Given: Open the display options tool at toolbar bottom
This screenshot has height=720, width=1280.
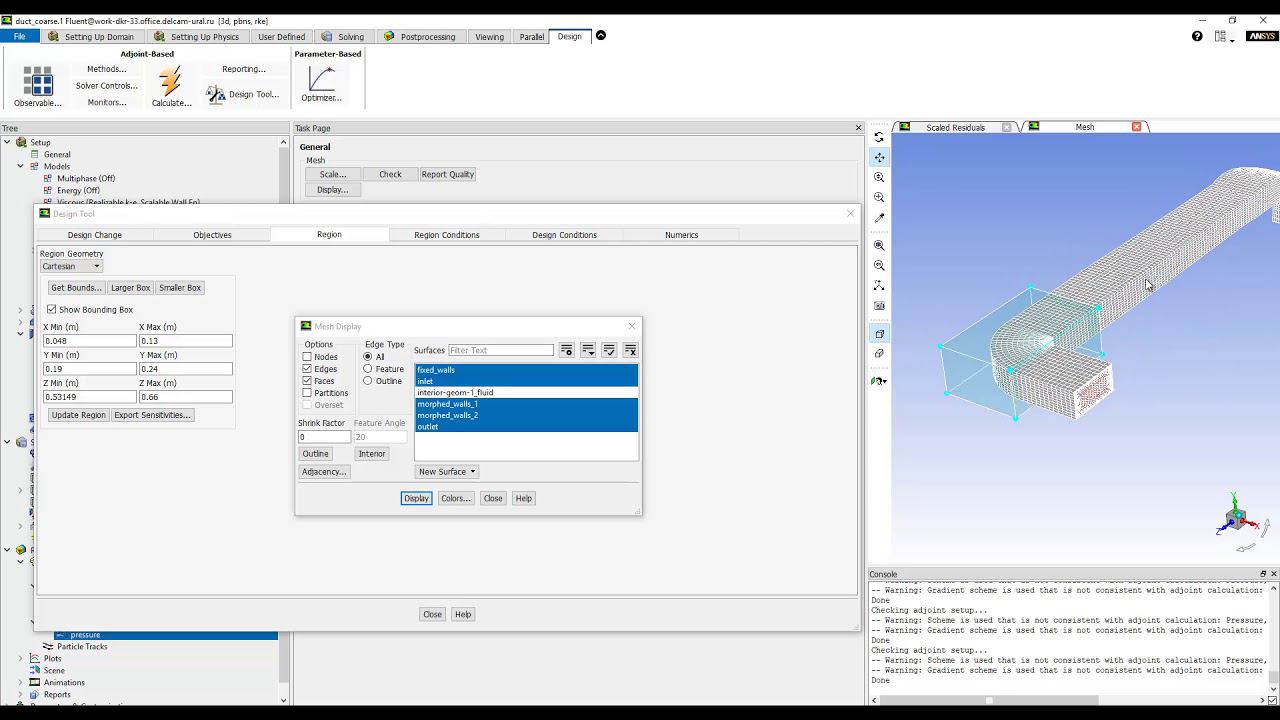Looking at the screenshot, I should (x=879, y=381).
